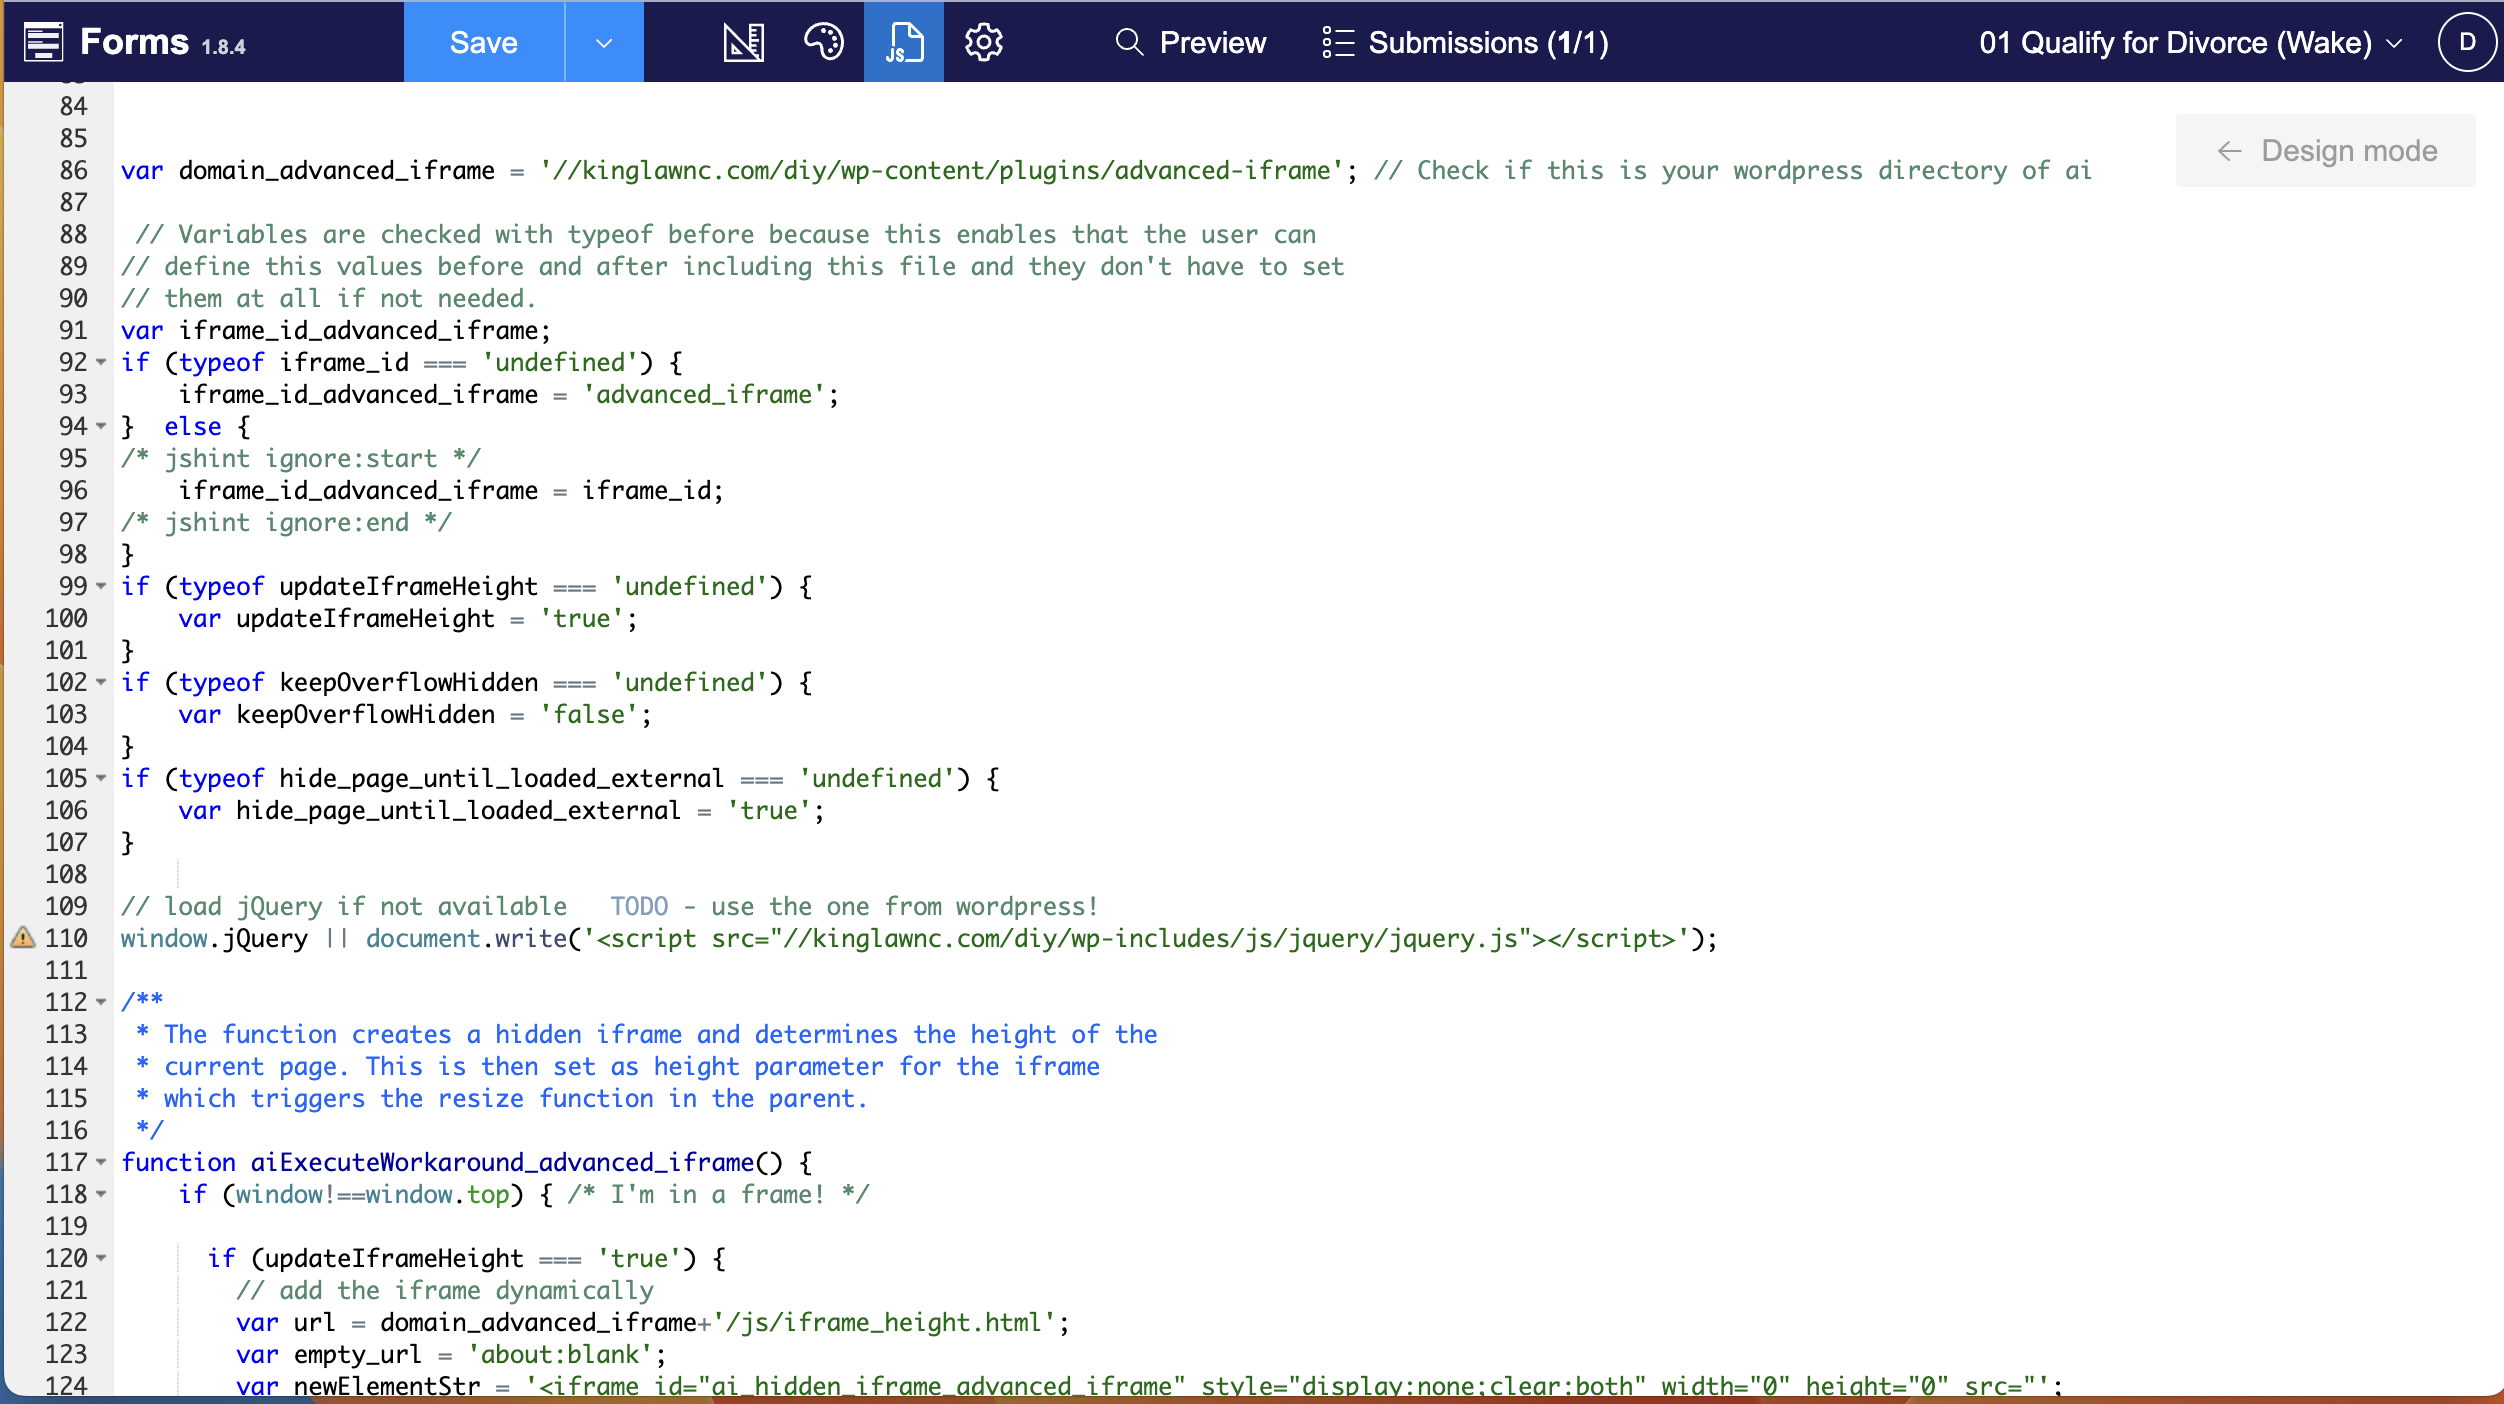2504x1404 pixels.
Task: Select the JS file editor icon
Action: click(x=904, y=42)
